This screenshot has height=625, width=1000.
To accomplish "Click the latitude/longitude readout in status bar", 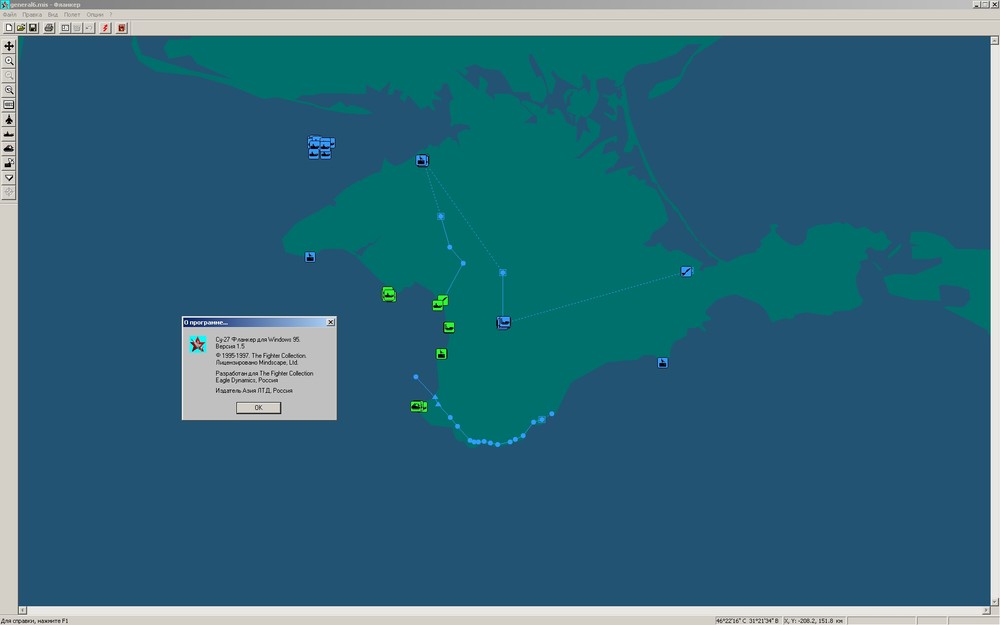I will pos(747,621).
